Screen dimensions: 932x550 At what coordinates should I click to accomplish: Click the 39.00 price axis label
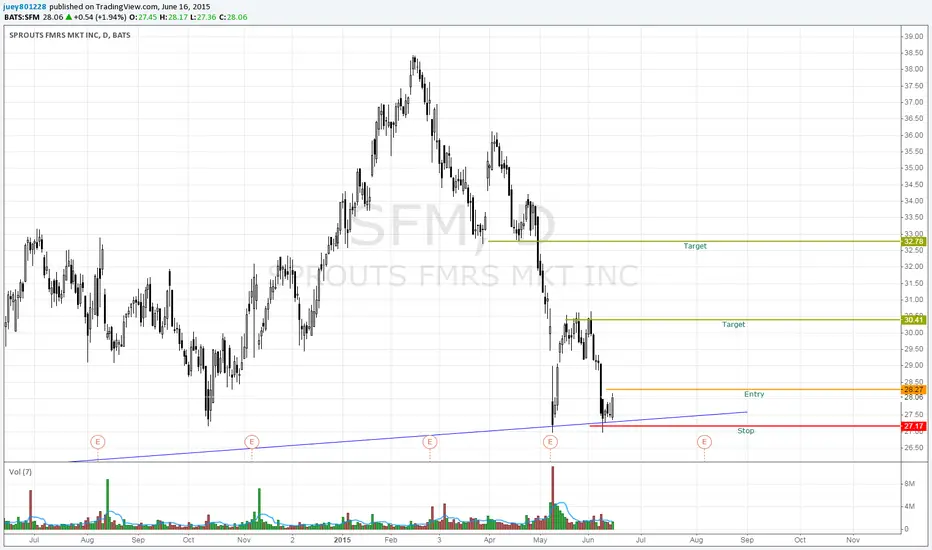(x=914, y=36)
